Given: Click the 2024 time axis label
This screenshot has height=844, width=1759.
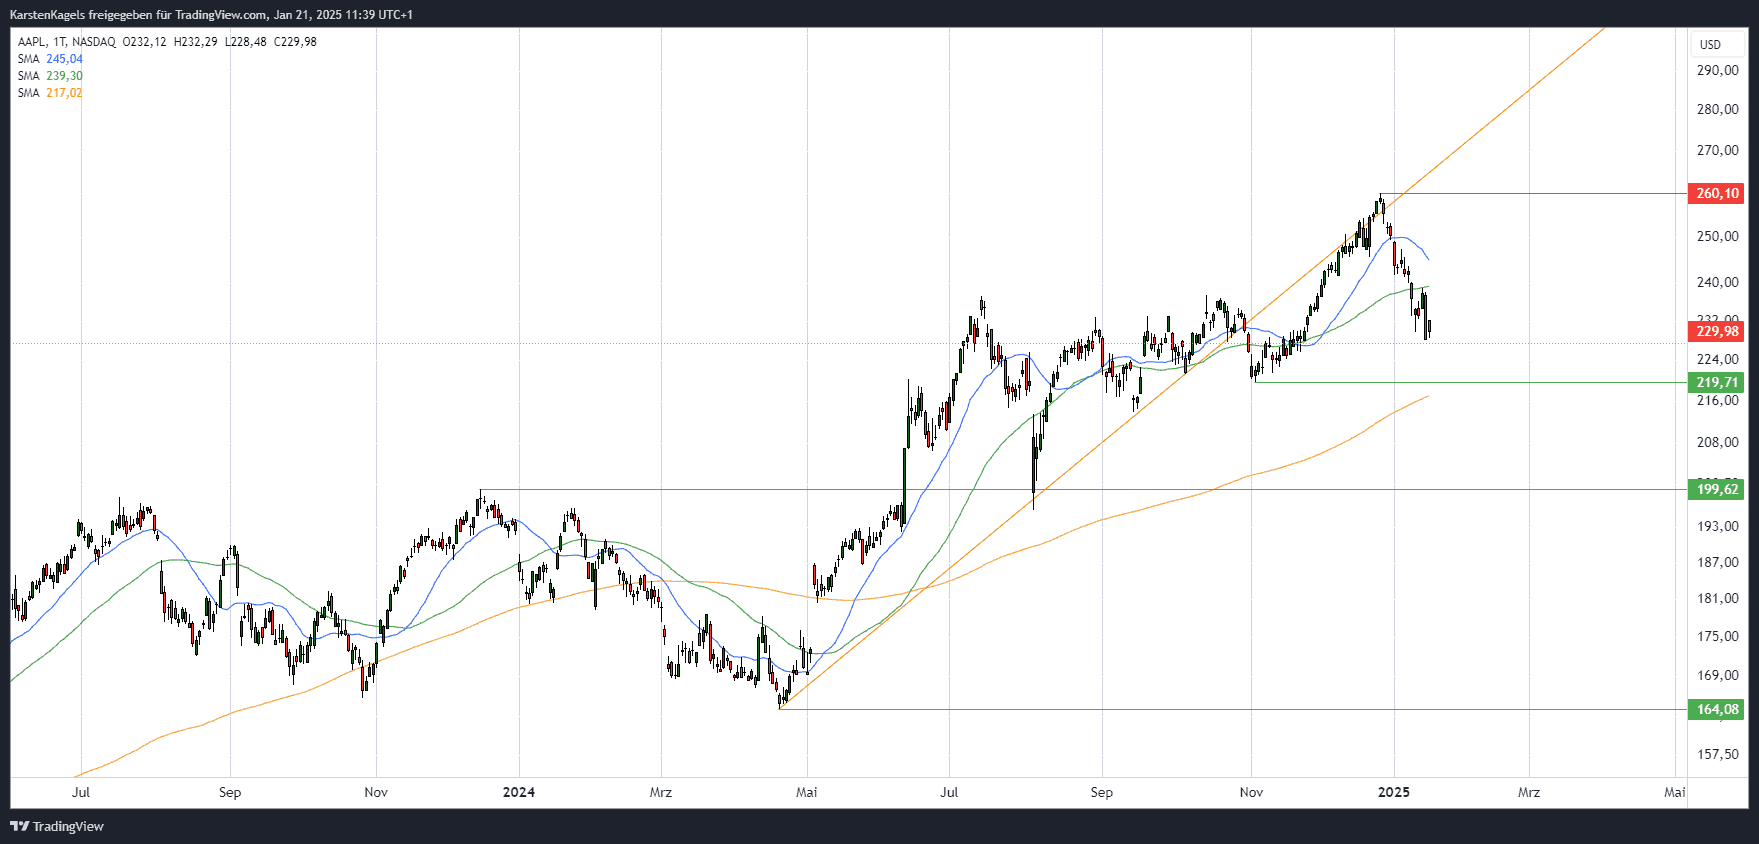Looking at the screenshot, I should pyautogui.click(x=518, y=792).
